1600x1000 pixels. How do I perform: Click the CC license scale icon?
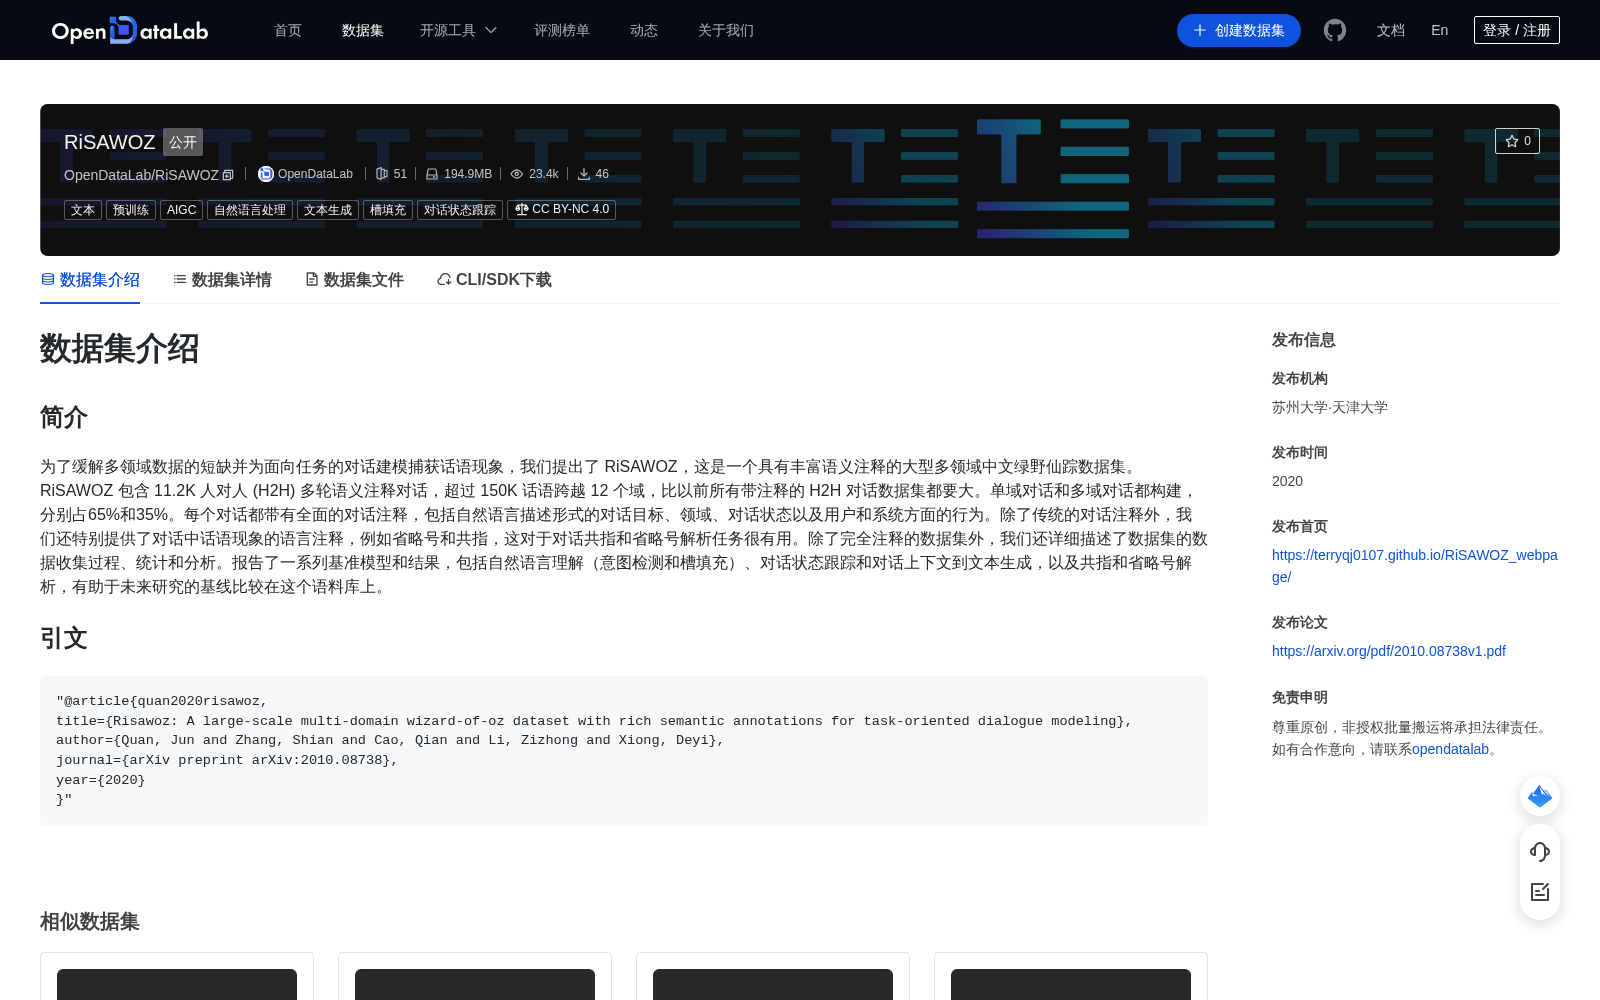[521, 209]
